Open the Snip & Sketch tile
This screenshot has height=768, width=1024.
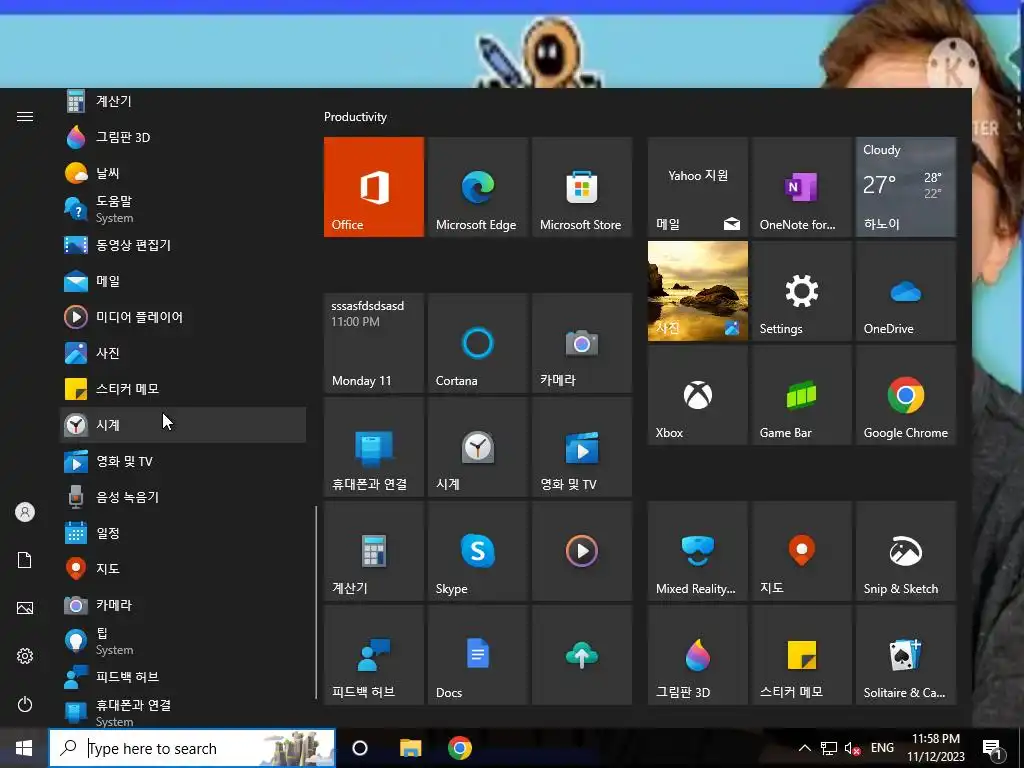pyautogui.click(x=906, y=551)
